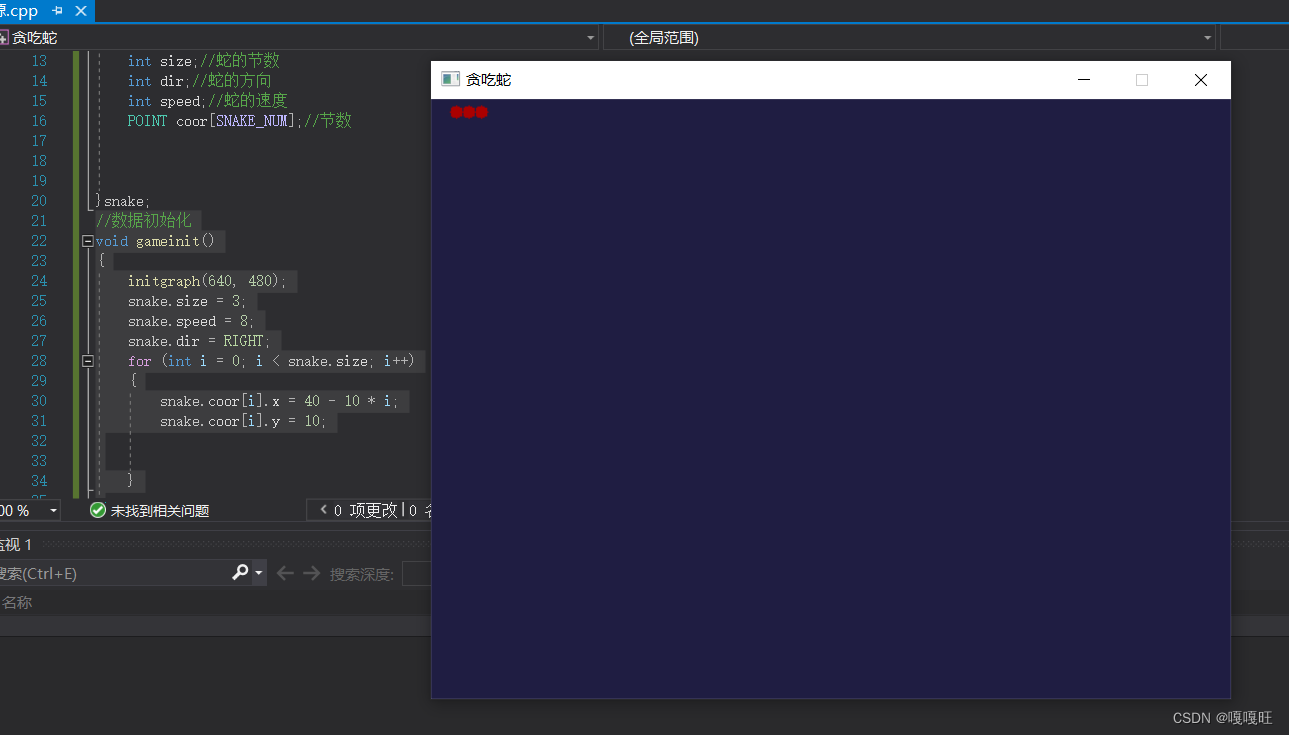
Task: Click the green no-issues check icon
Action: (x=98, y=511)
